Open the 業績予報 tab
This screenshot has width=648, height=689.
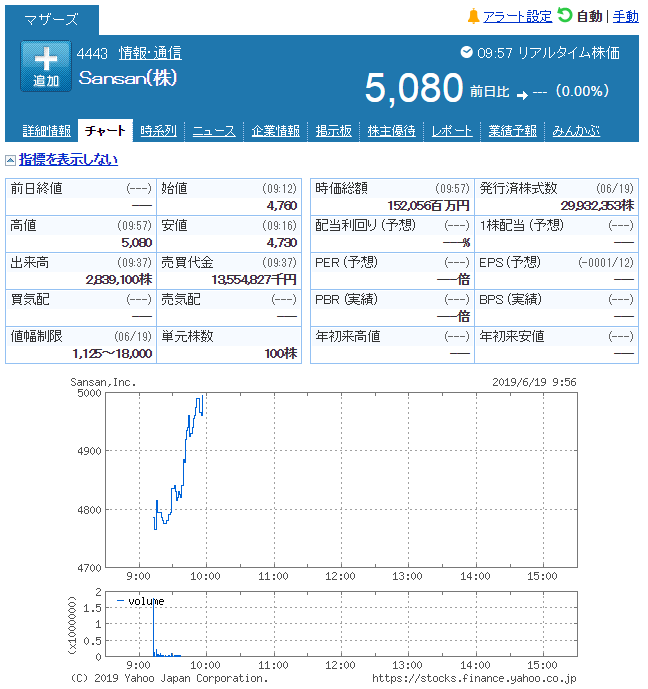512,131
